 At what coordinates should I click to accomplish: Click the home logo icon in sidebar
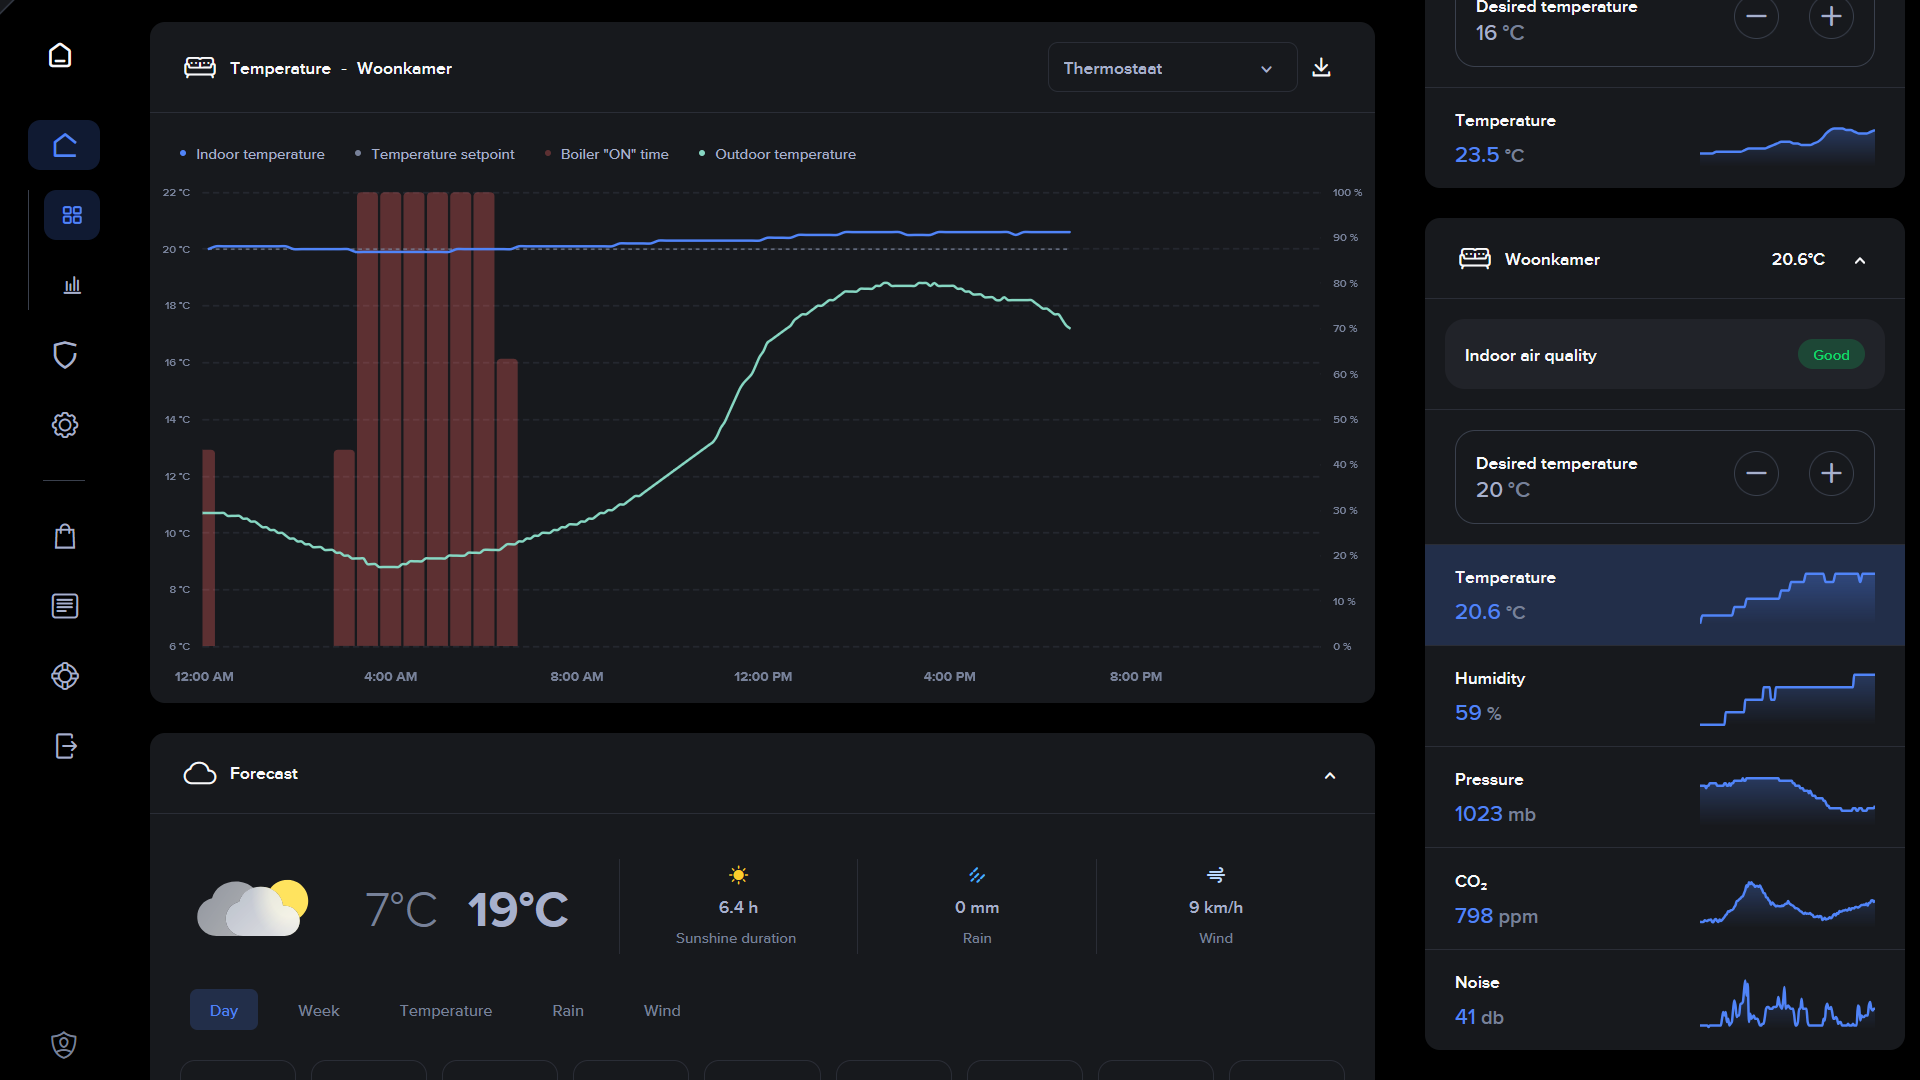(x=60, y=55)
